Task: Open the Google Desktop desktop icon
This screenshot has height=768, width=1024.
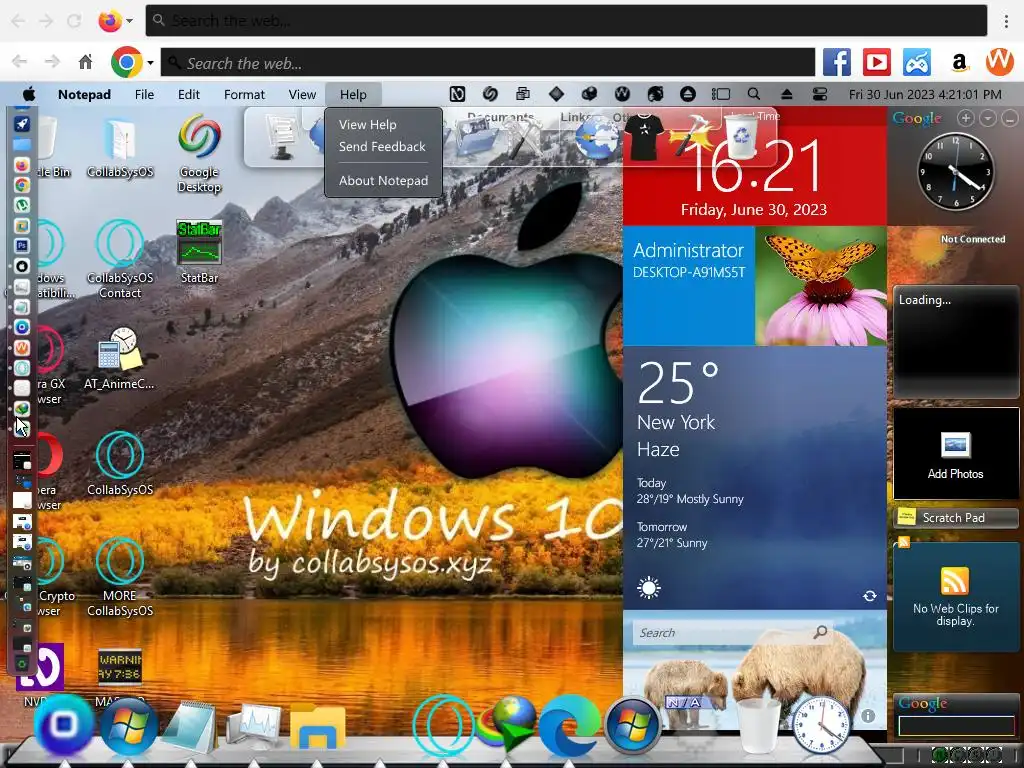Action: click(199, 154)
